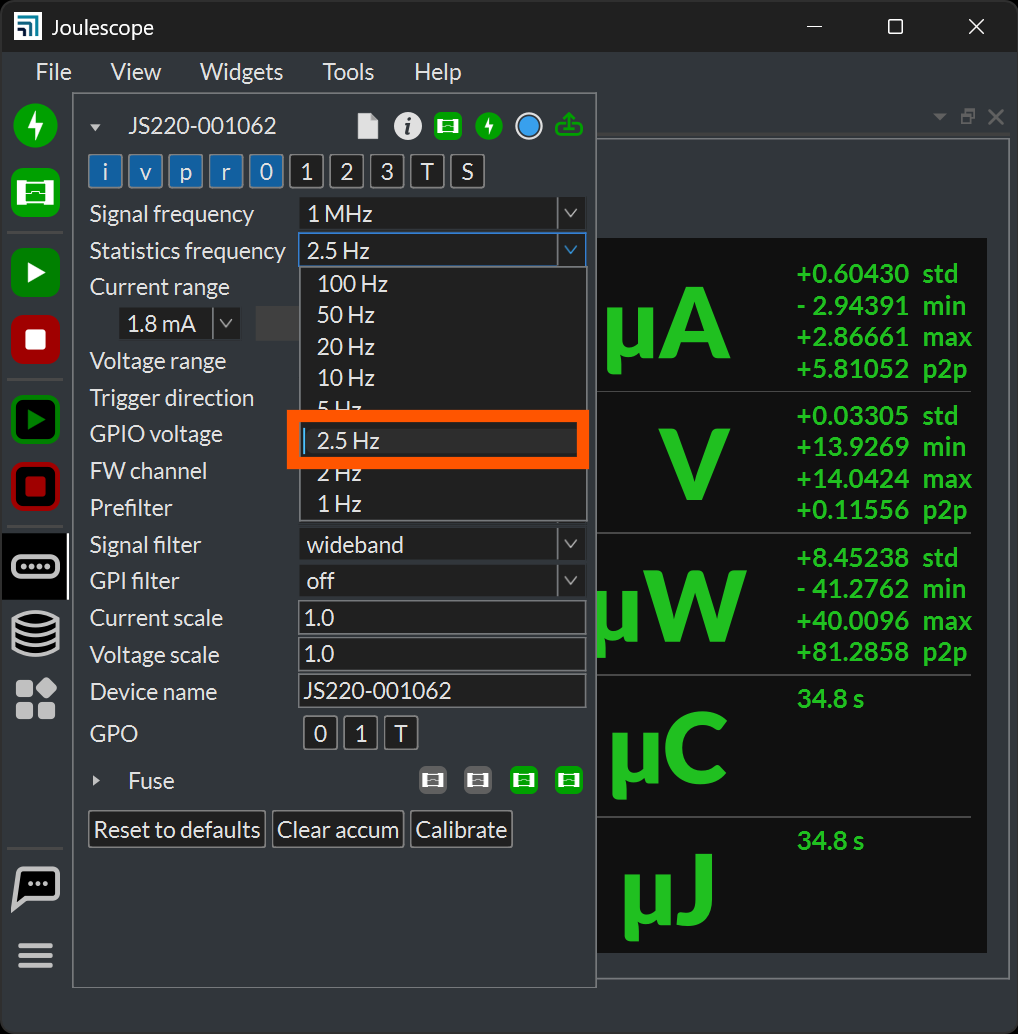Click the hamburger menu sidebar icon
Image resolution: width=1018 pixels, height=1034 pixels.
tap(36, 957)
